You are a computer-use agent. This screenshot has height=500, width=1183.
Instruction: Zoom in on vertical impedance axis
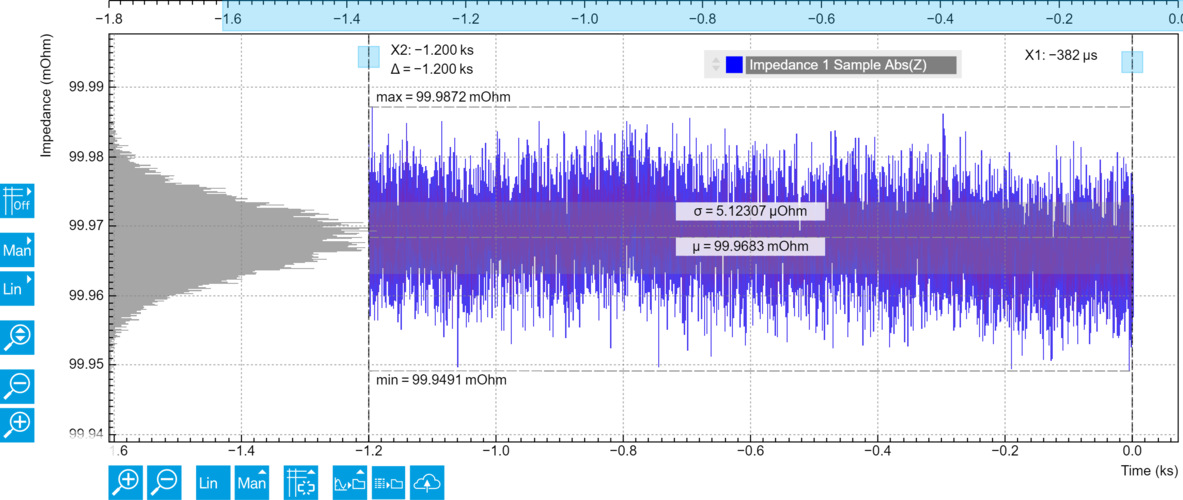(17, 423)
